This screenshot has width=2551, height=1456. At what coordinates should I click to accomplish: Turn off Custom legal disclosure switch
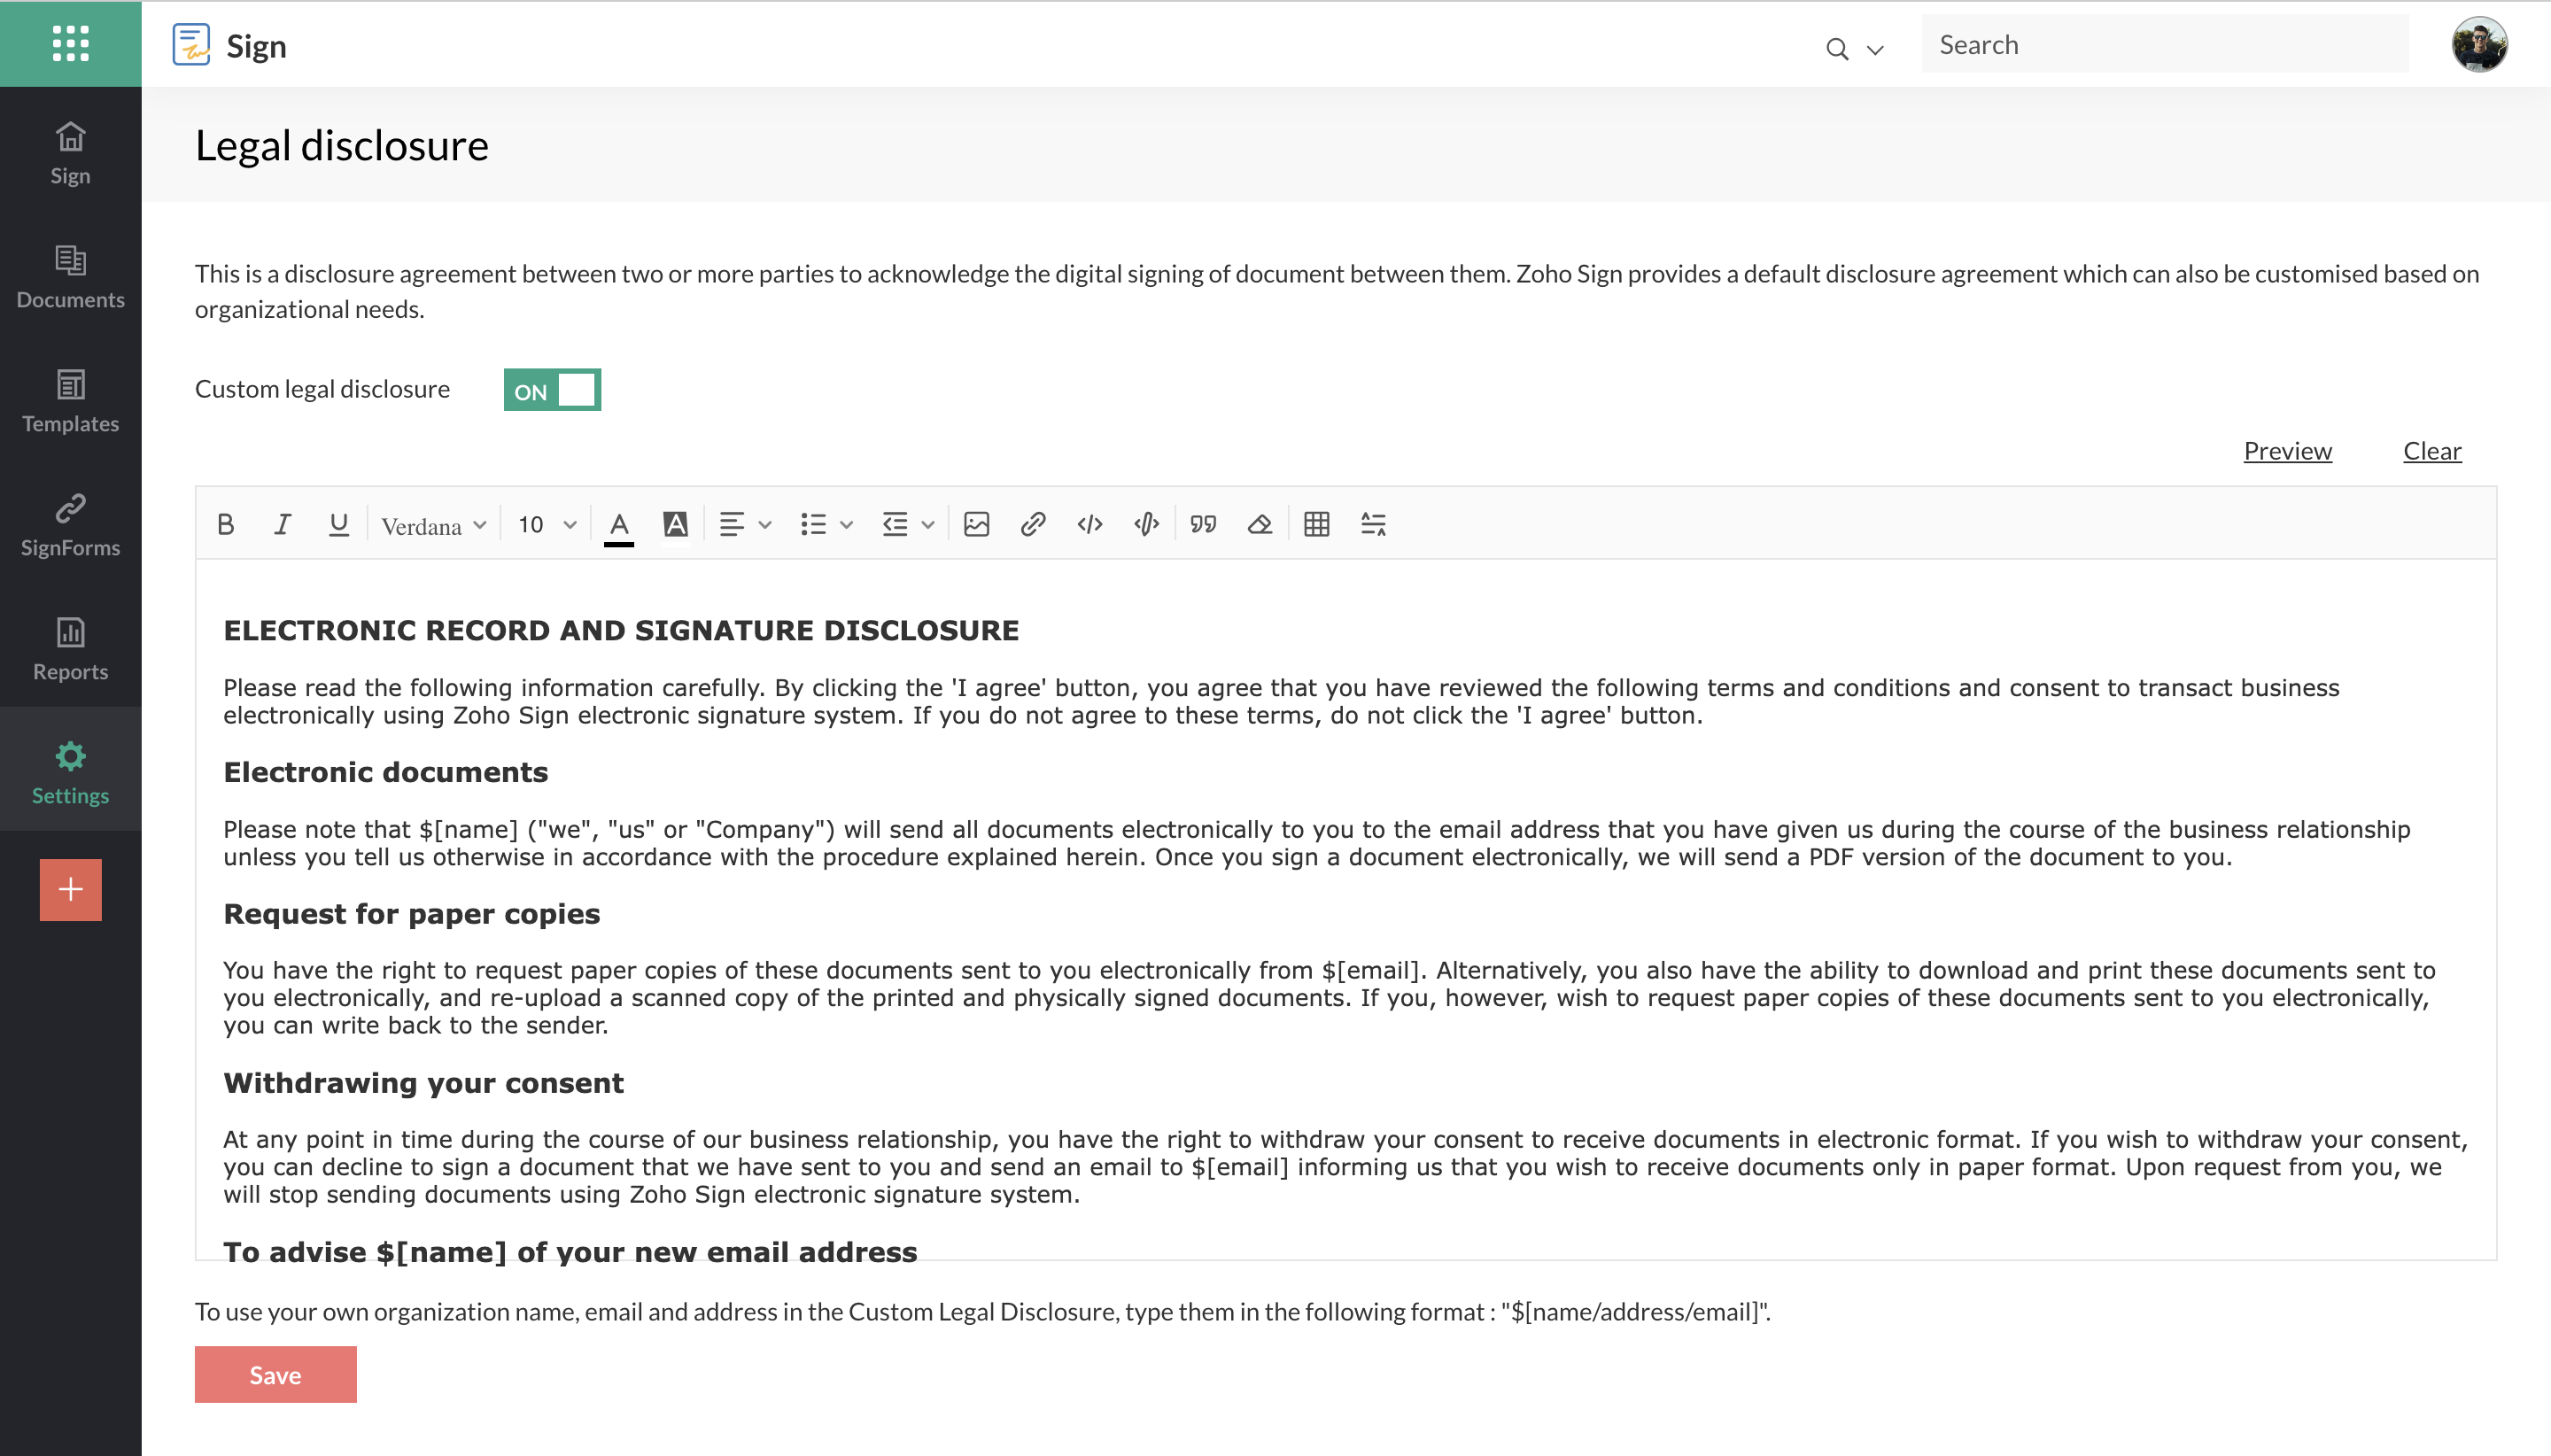click(x=552, y=390)
